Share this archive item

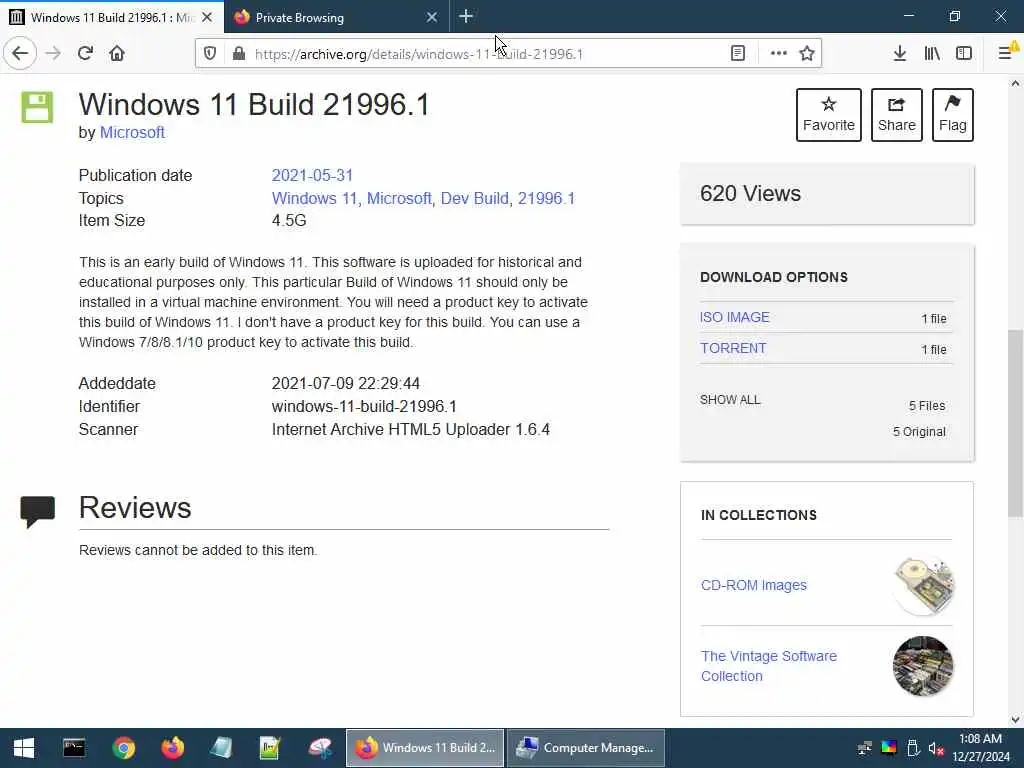pyautogui.click(x=897, y=115)
